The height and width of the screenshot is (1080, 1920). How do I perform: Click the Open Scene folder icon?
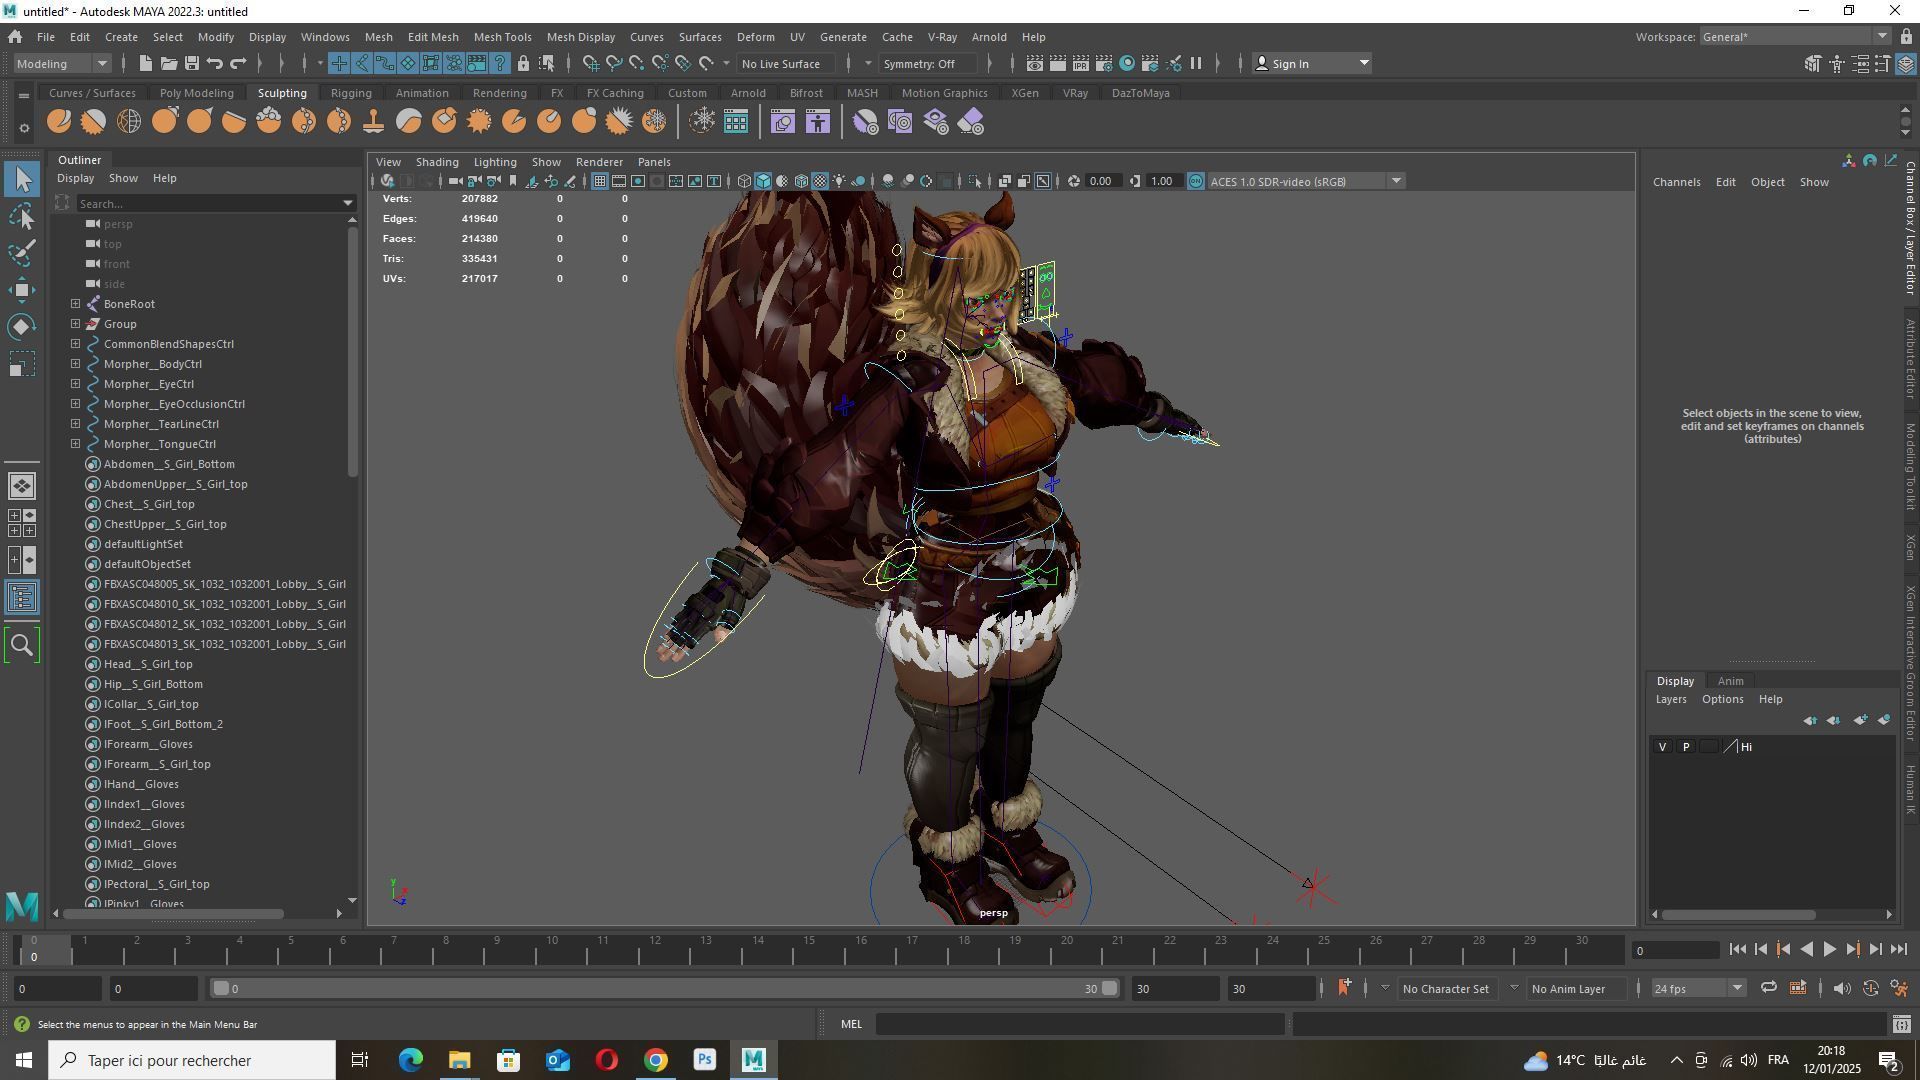click(x=169, y=64)
